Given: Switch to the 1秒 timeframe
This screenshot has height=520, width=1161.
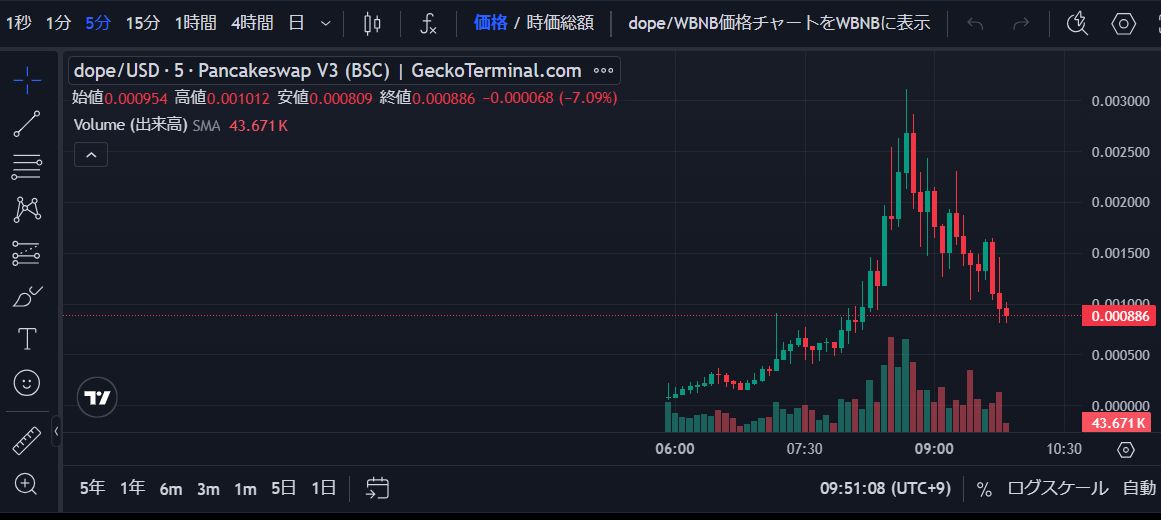Looking at the screenshot, I should 19,23.
